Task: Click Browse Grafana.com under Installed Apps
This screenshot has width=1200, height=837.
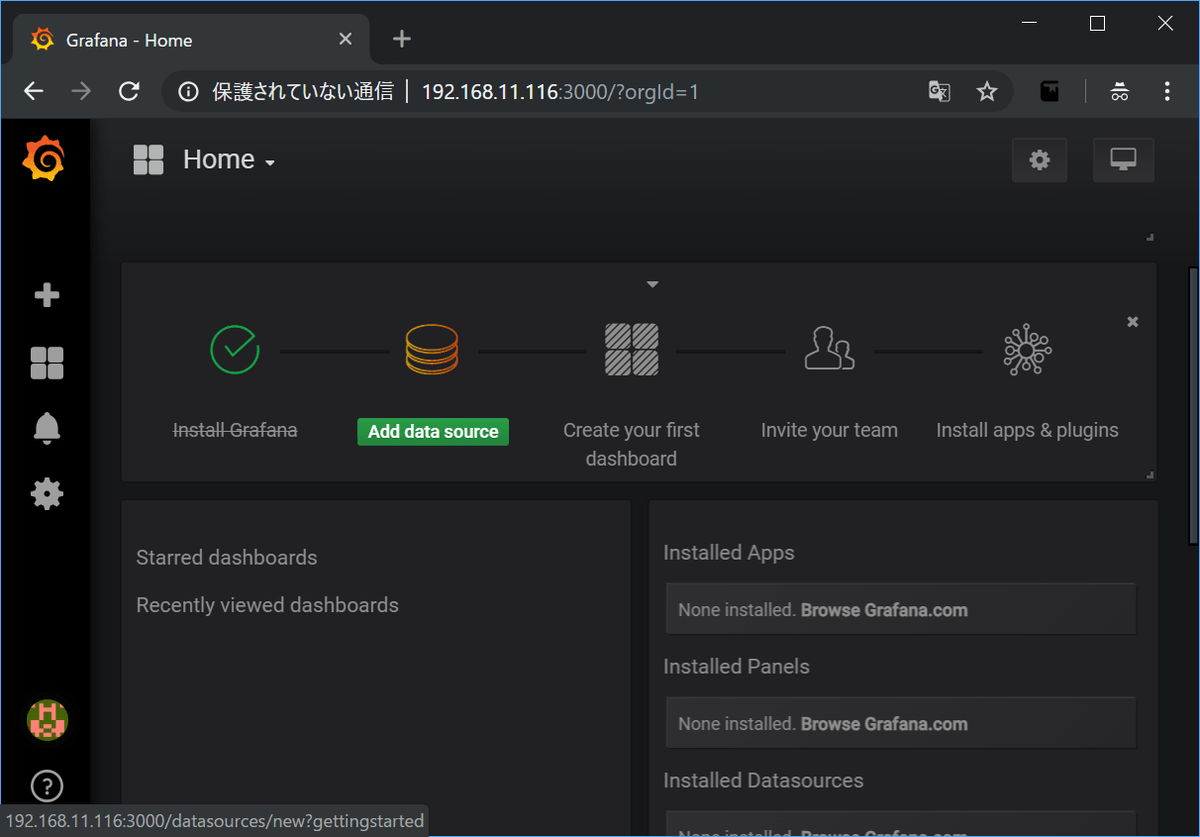Action: click(884, 610)
